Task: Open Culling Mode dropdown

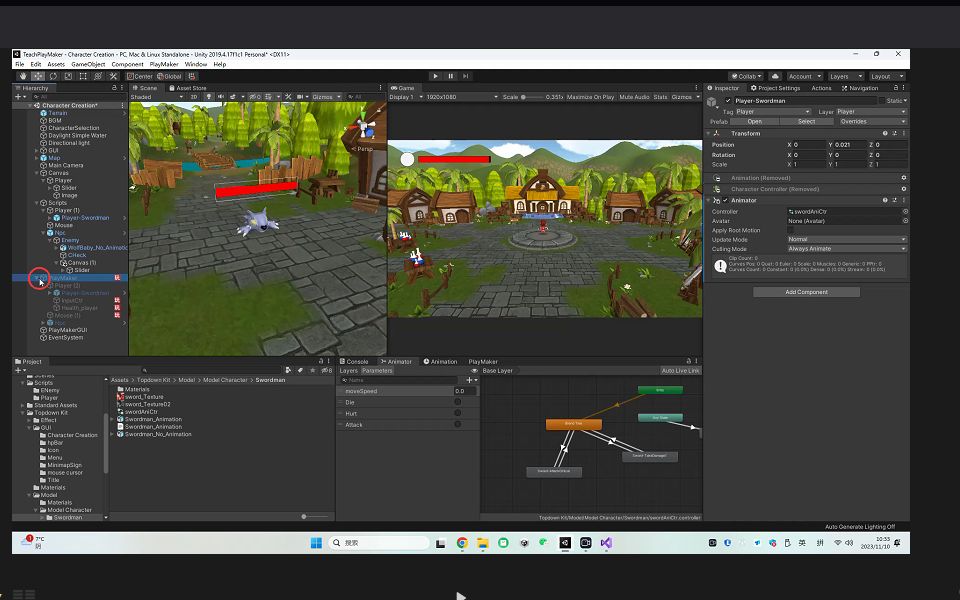Action: 847,249
